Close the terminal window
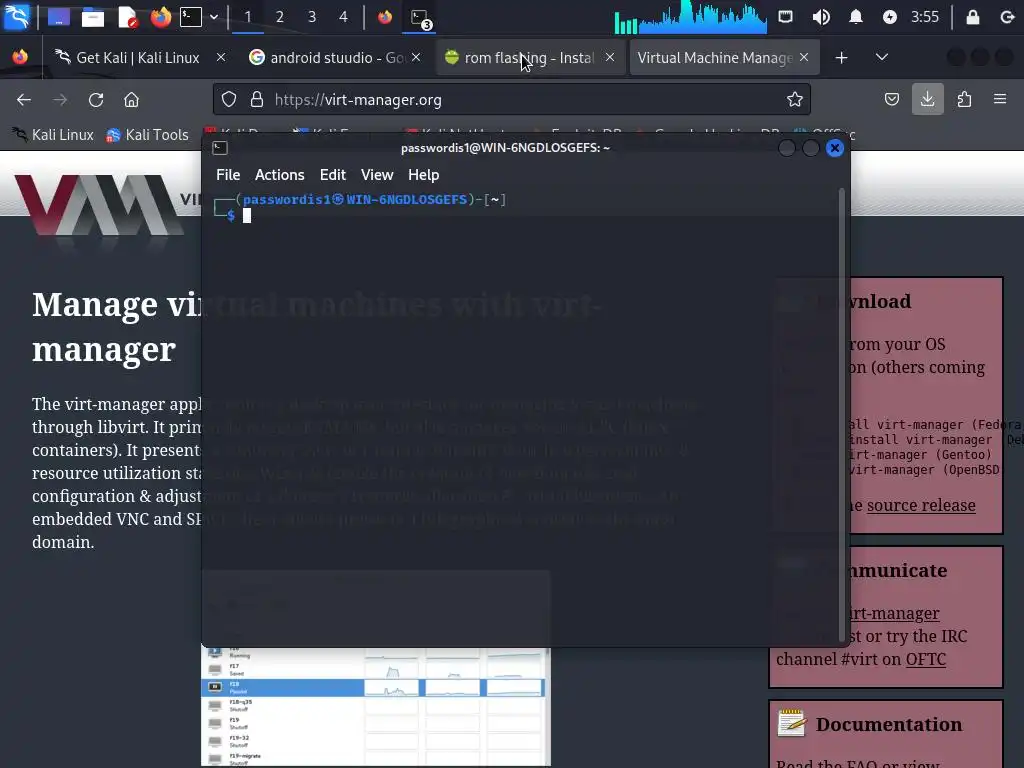This screenshot has height=768, width=1024. coord(835,148)
